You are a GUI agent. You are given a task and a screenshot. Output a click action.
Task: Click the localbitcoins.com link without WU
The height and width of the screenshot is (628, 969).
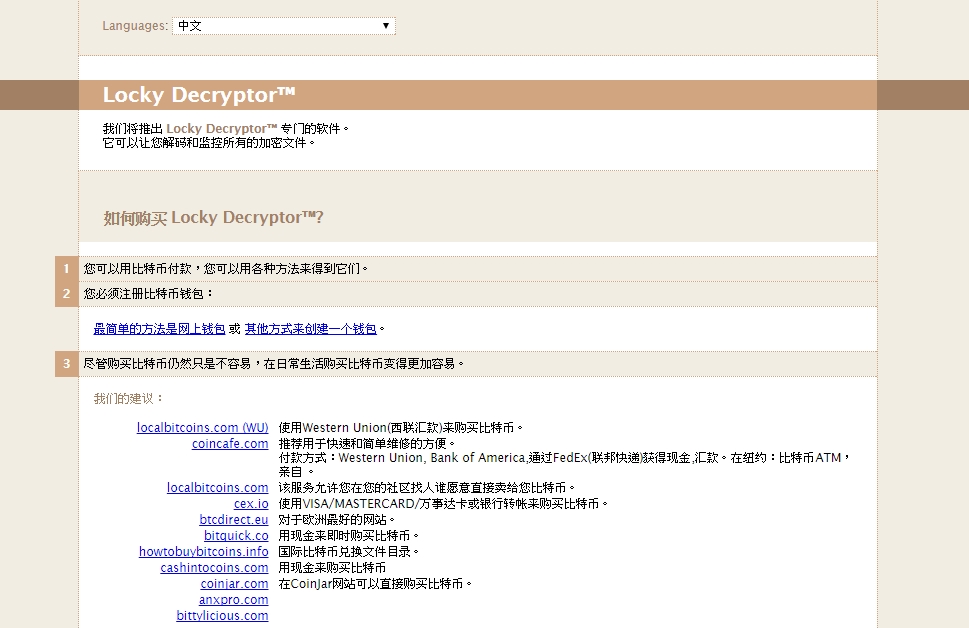pos(217,488)
